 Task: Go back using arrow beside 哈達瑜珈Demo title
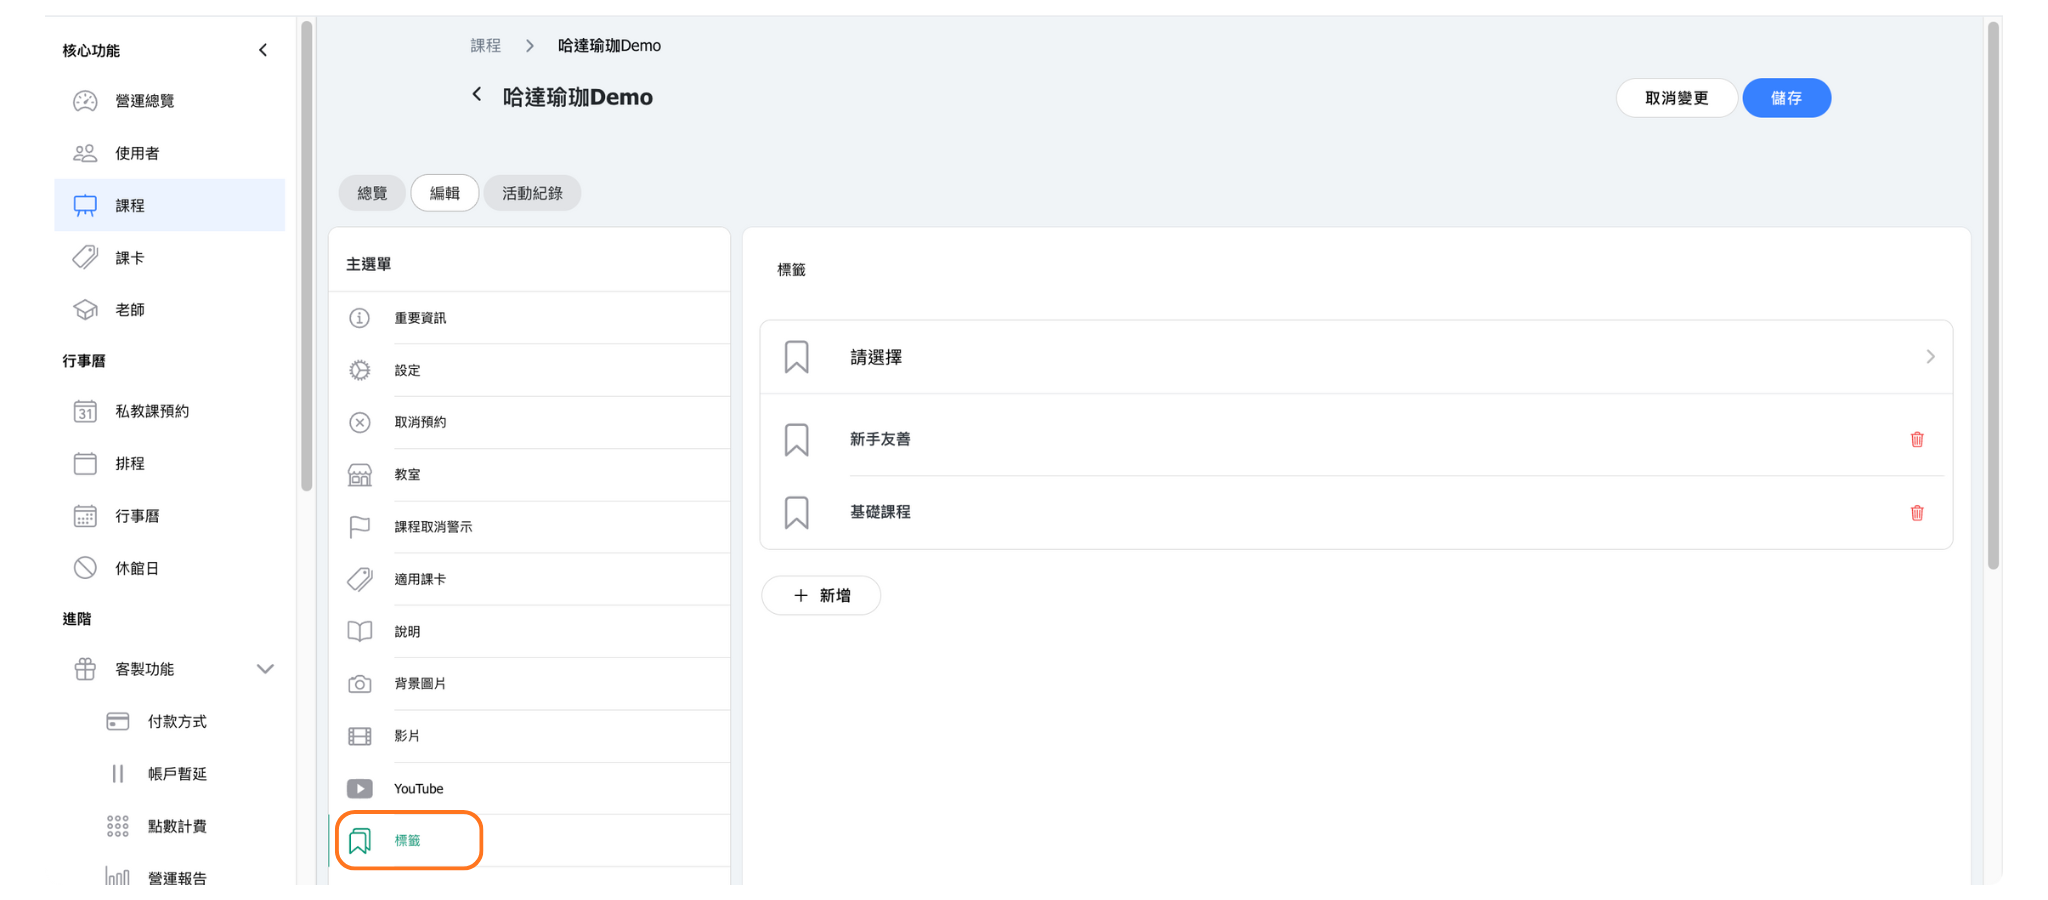click(477, 95)
